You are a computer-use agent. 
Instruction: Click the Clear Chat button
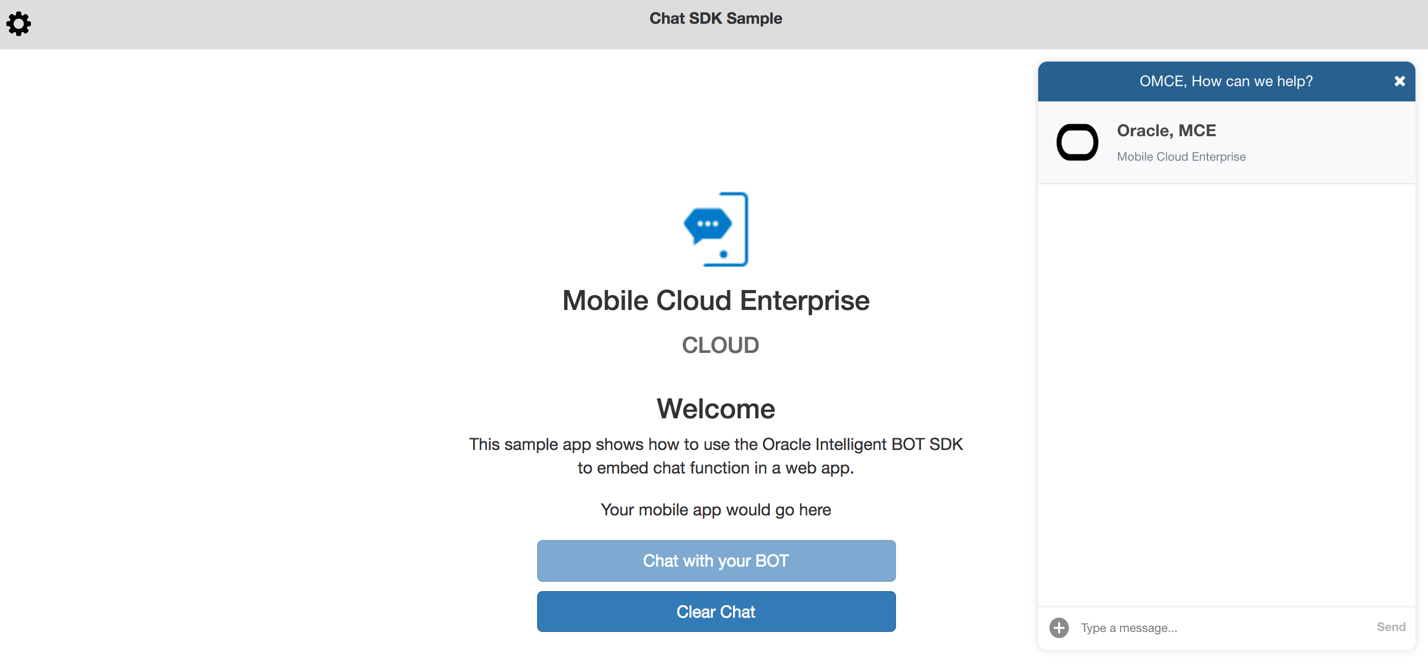(716, 612)
